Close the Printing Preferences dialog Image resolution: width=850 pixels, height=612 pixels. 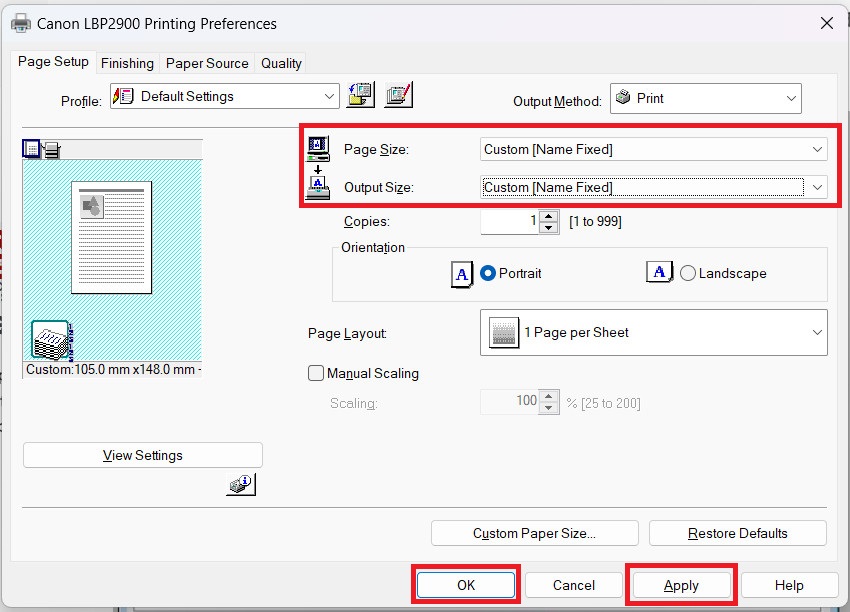(827, 23)
